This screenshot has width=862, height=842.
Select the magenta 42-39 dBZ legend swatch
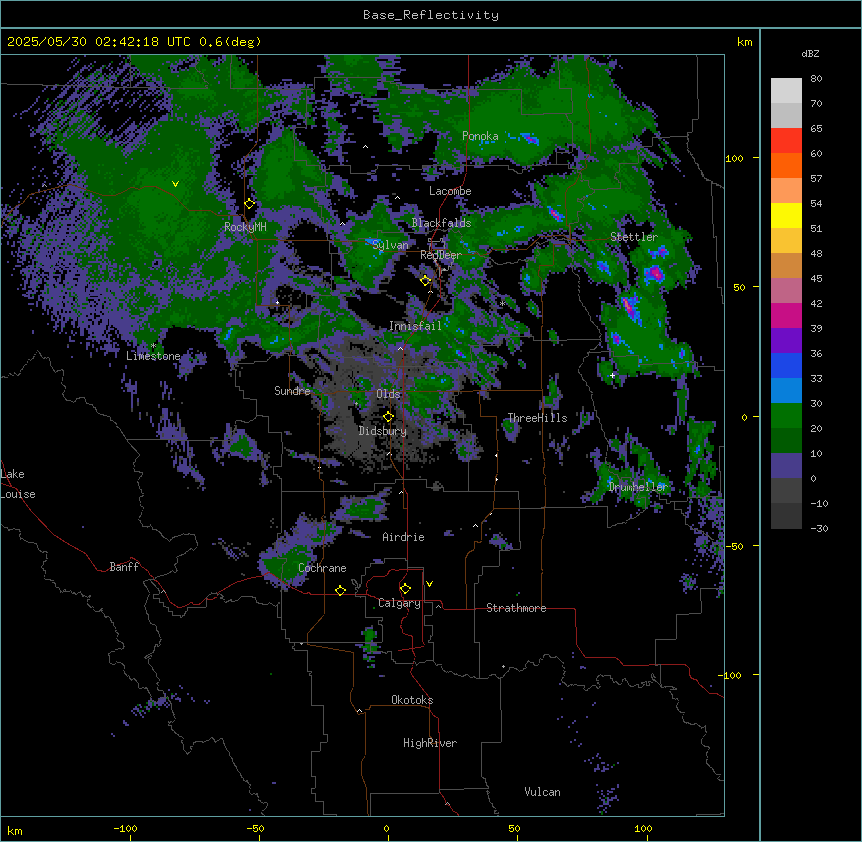pos(786,315)
